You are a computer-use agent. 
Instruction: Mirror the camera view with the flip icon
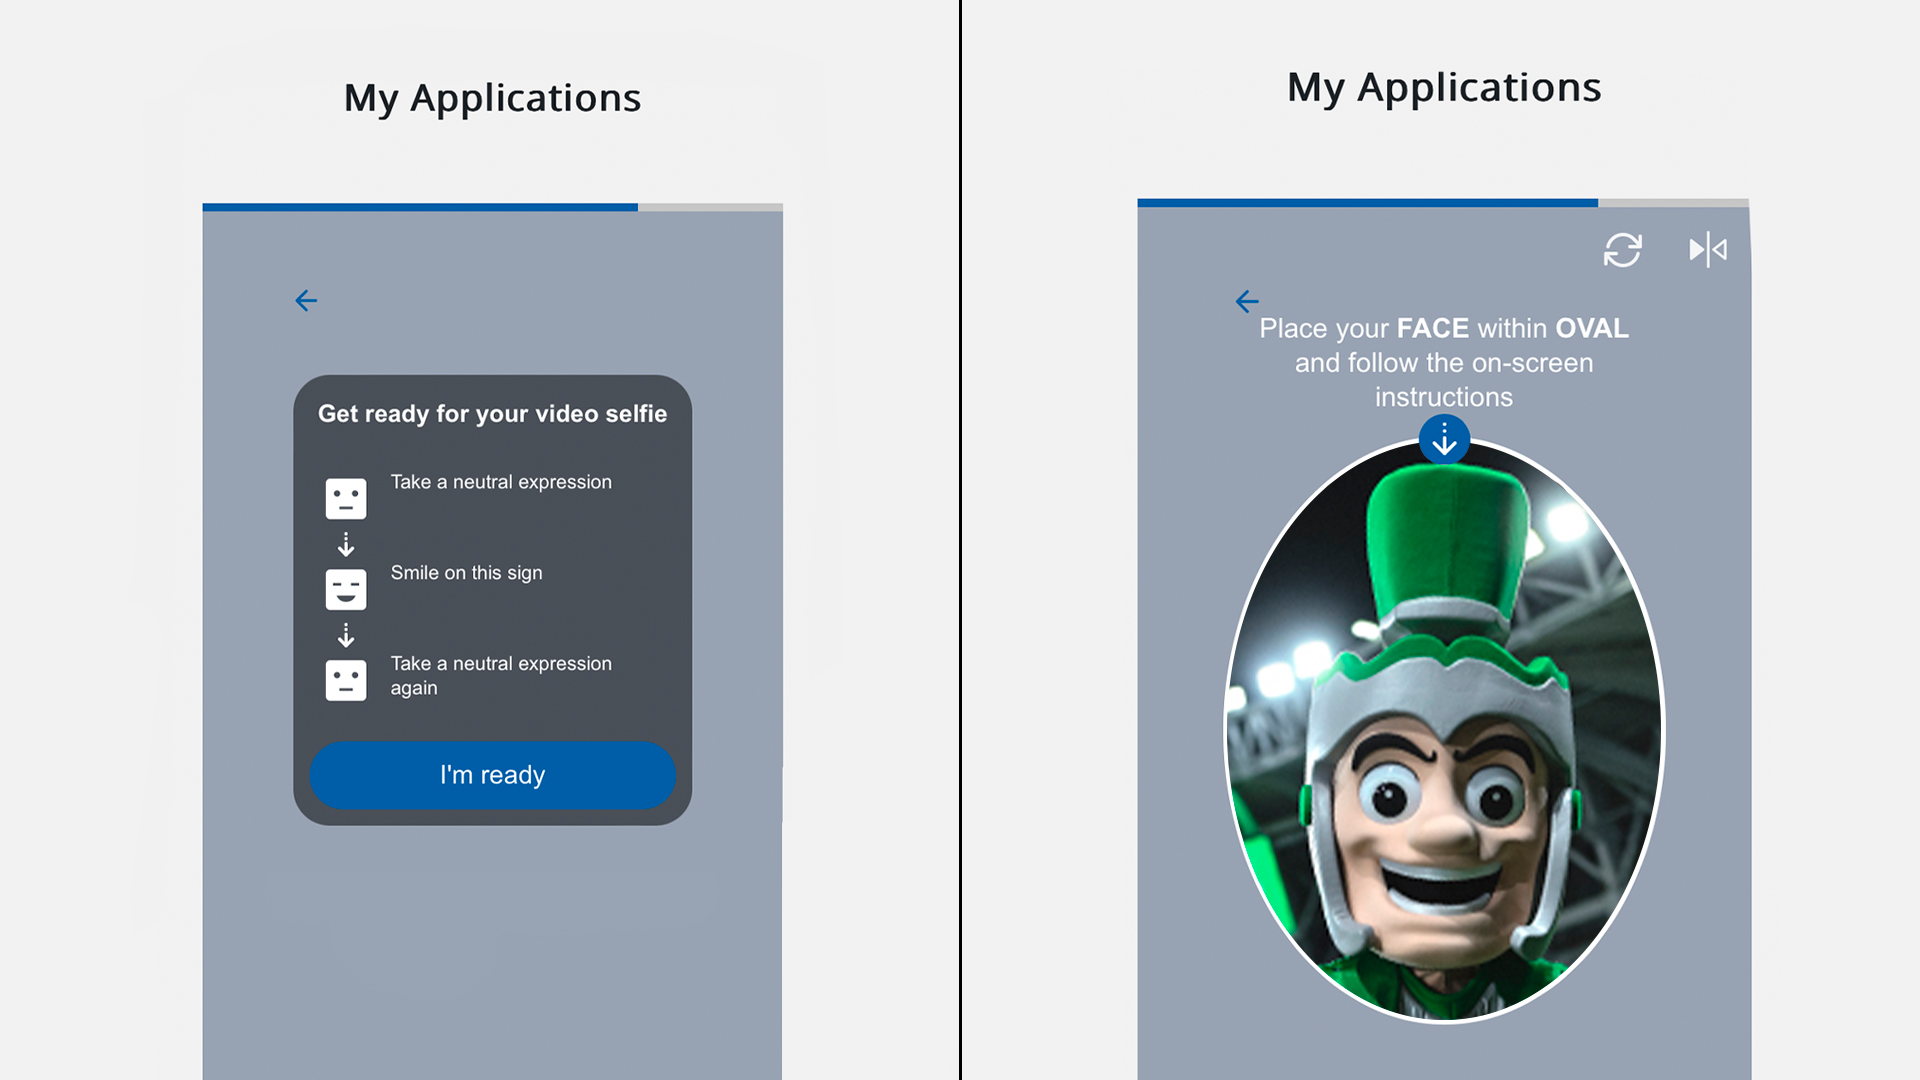1708,250
